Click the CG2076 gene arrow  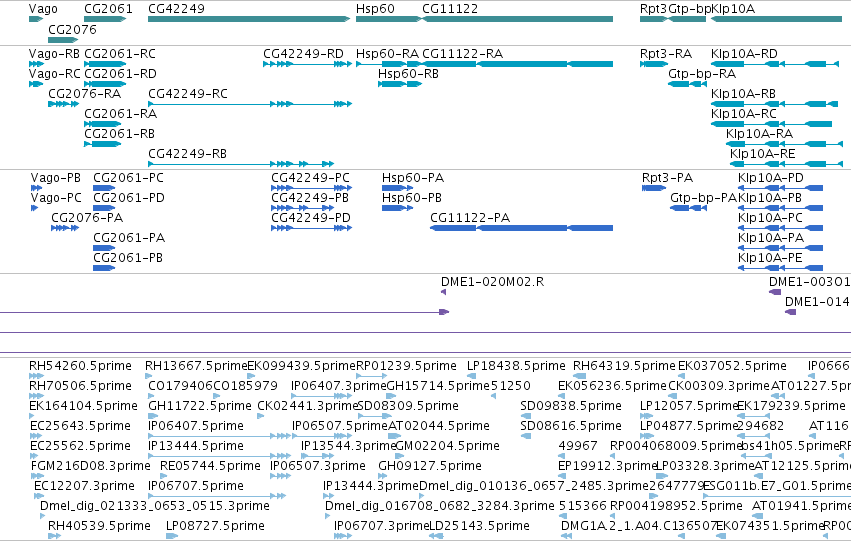pos(63,40)
